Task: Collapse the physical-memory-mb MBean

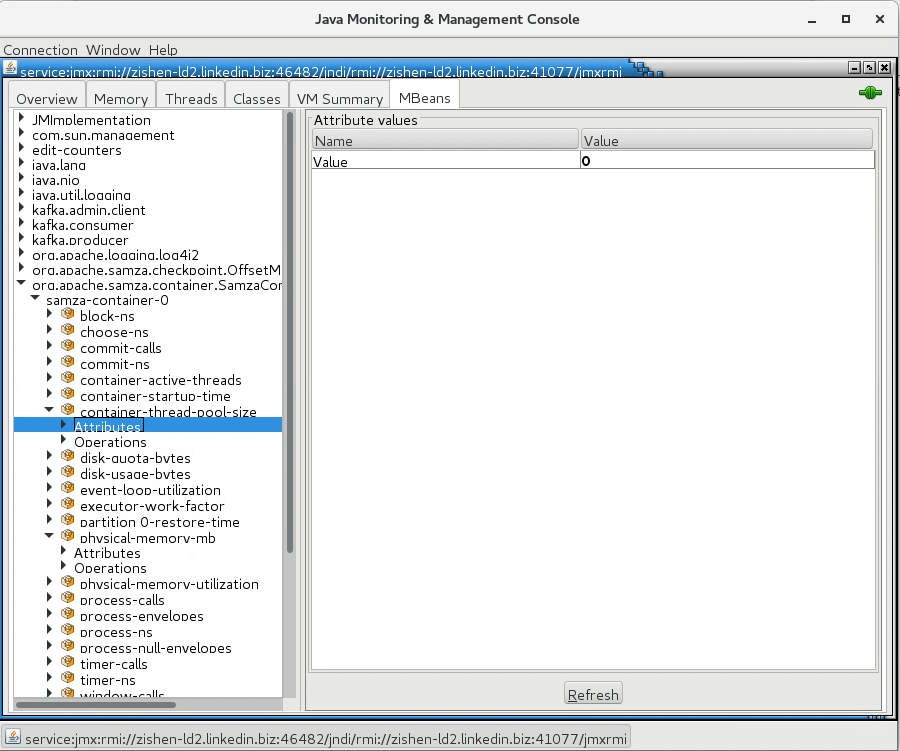Action: click(x=49, y=535)
